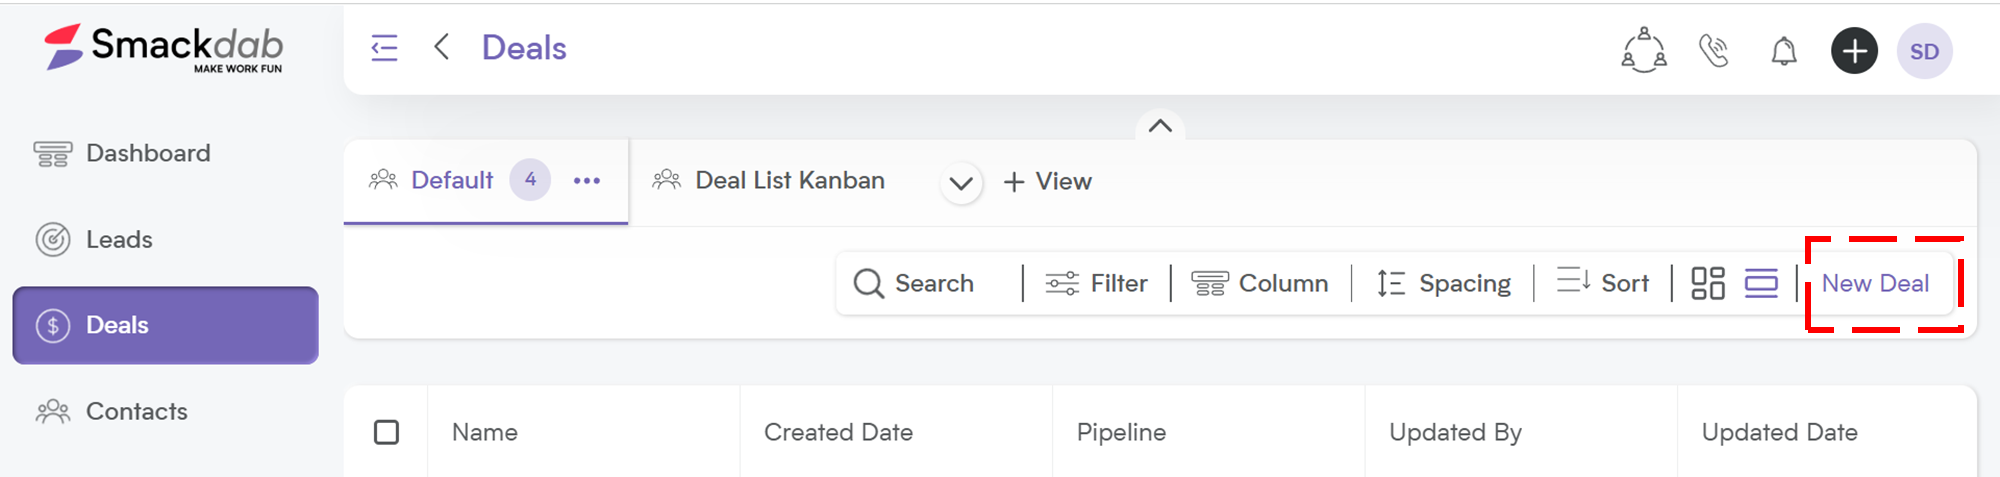Switch to list row view icon
The width and height of the screenshot is (2000, 477).
tap(1761, 283)
